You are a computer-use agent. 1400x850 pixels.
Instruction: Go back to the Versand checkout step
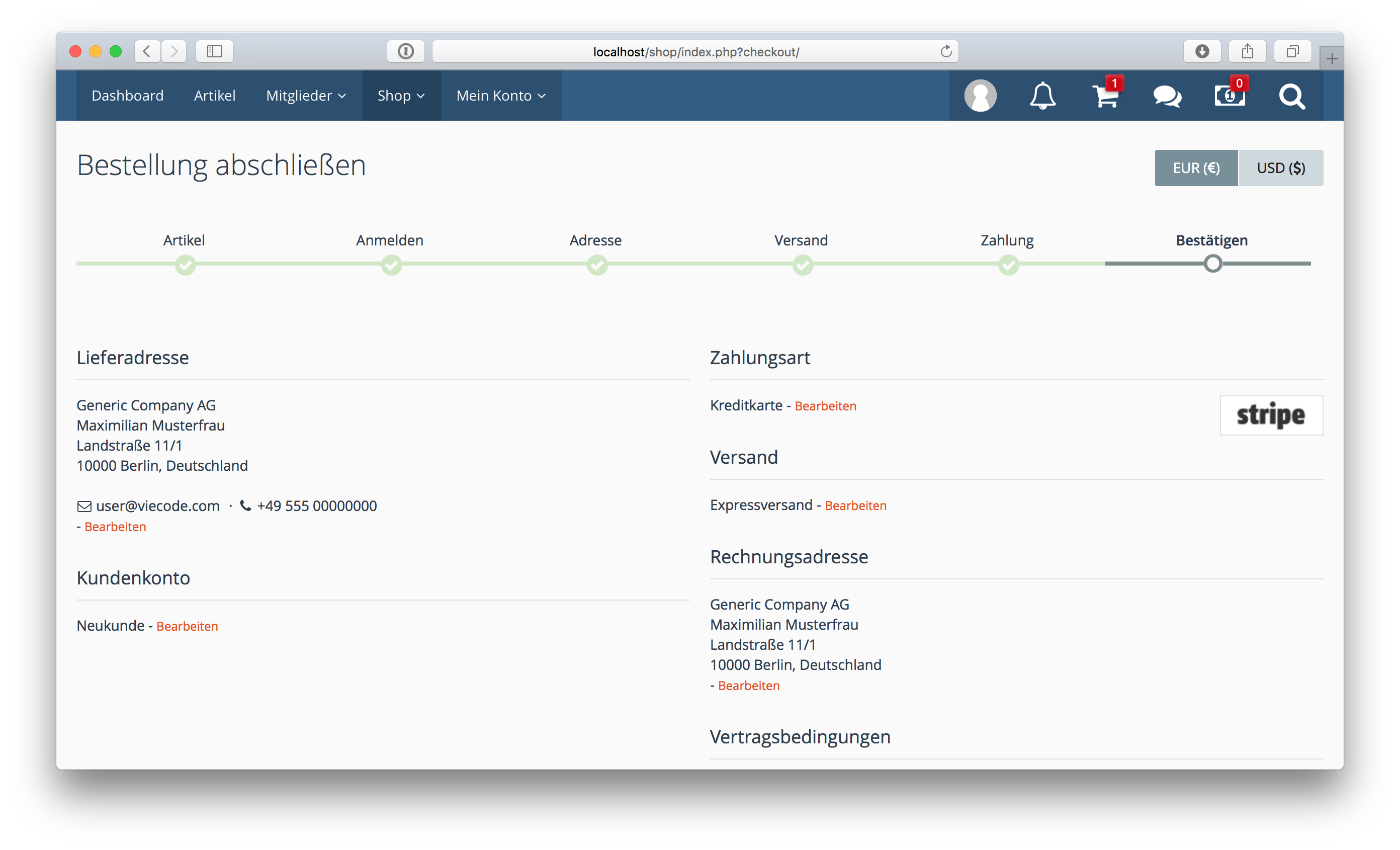click(802, 264)
